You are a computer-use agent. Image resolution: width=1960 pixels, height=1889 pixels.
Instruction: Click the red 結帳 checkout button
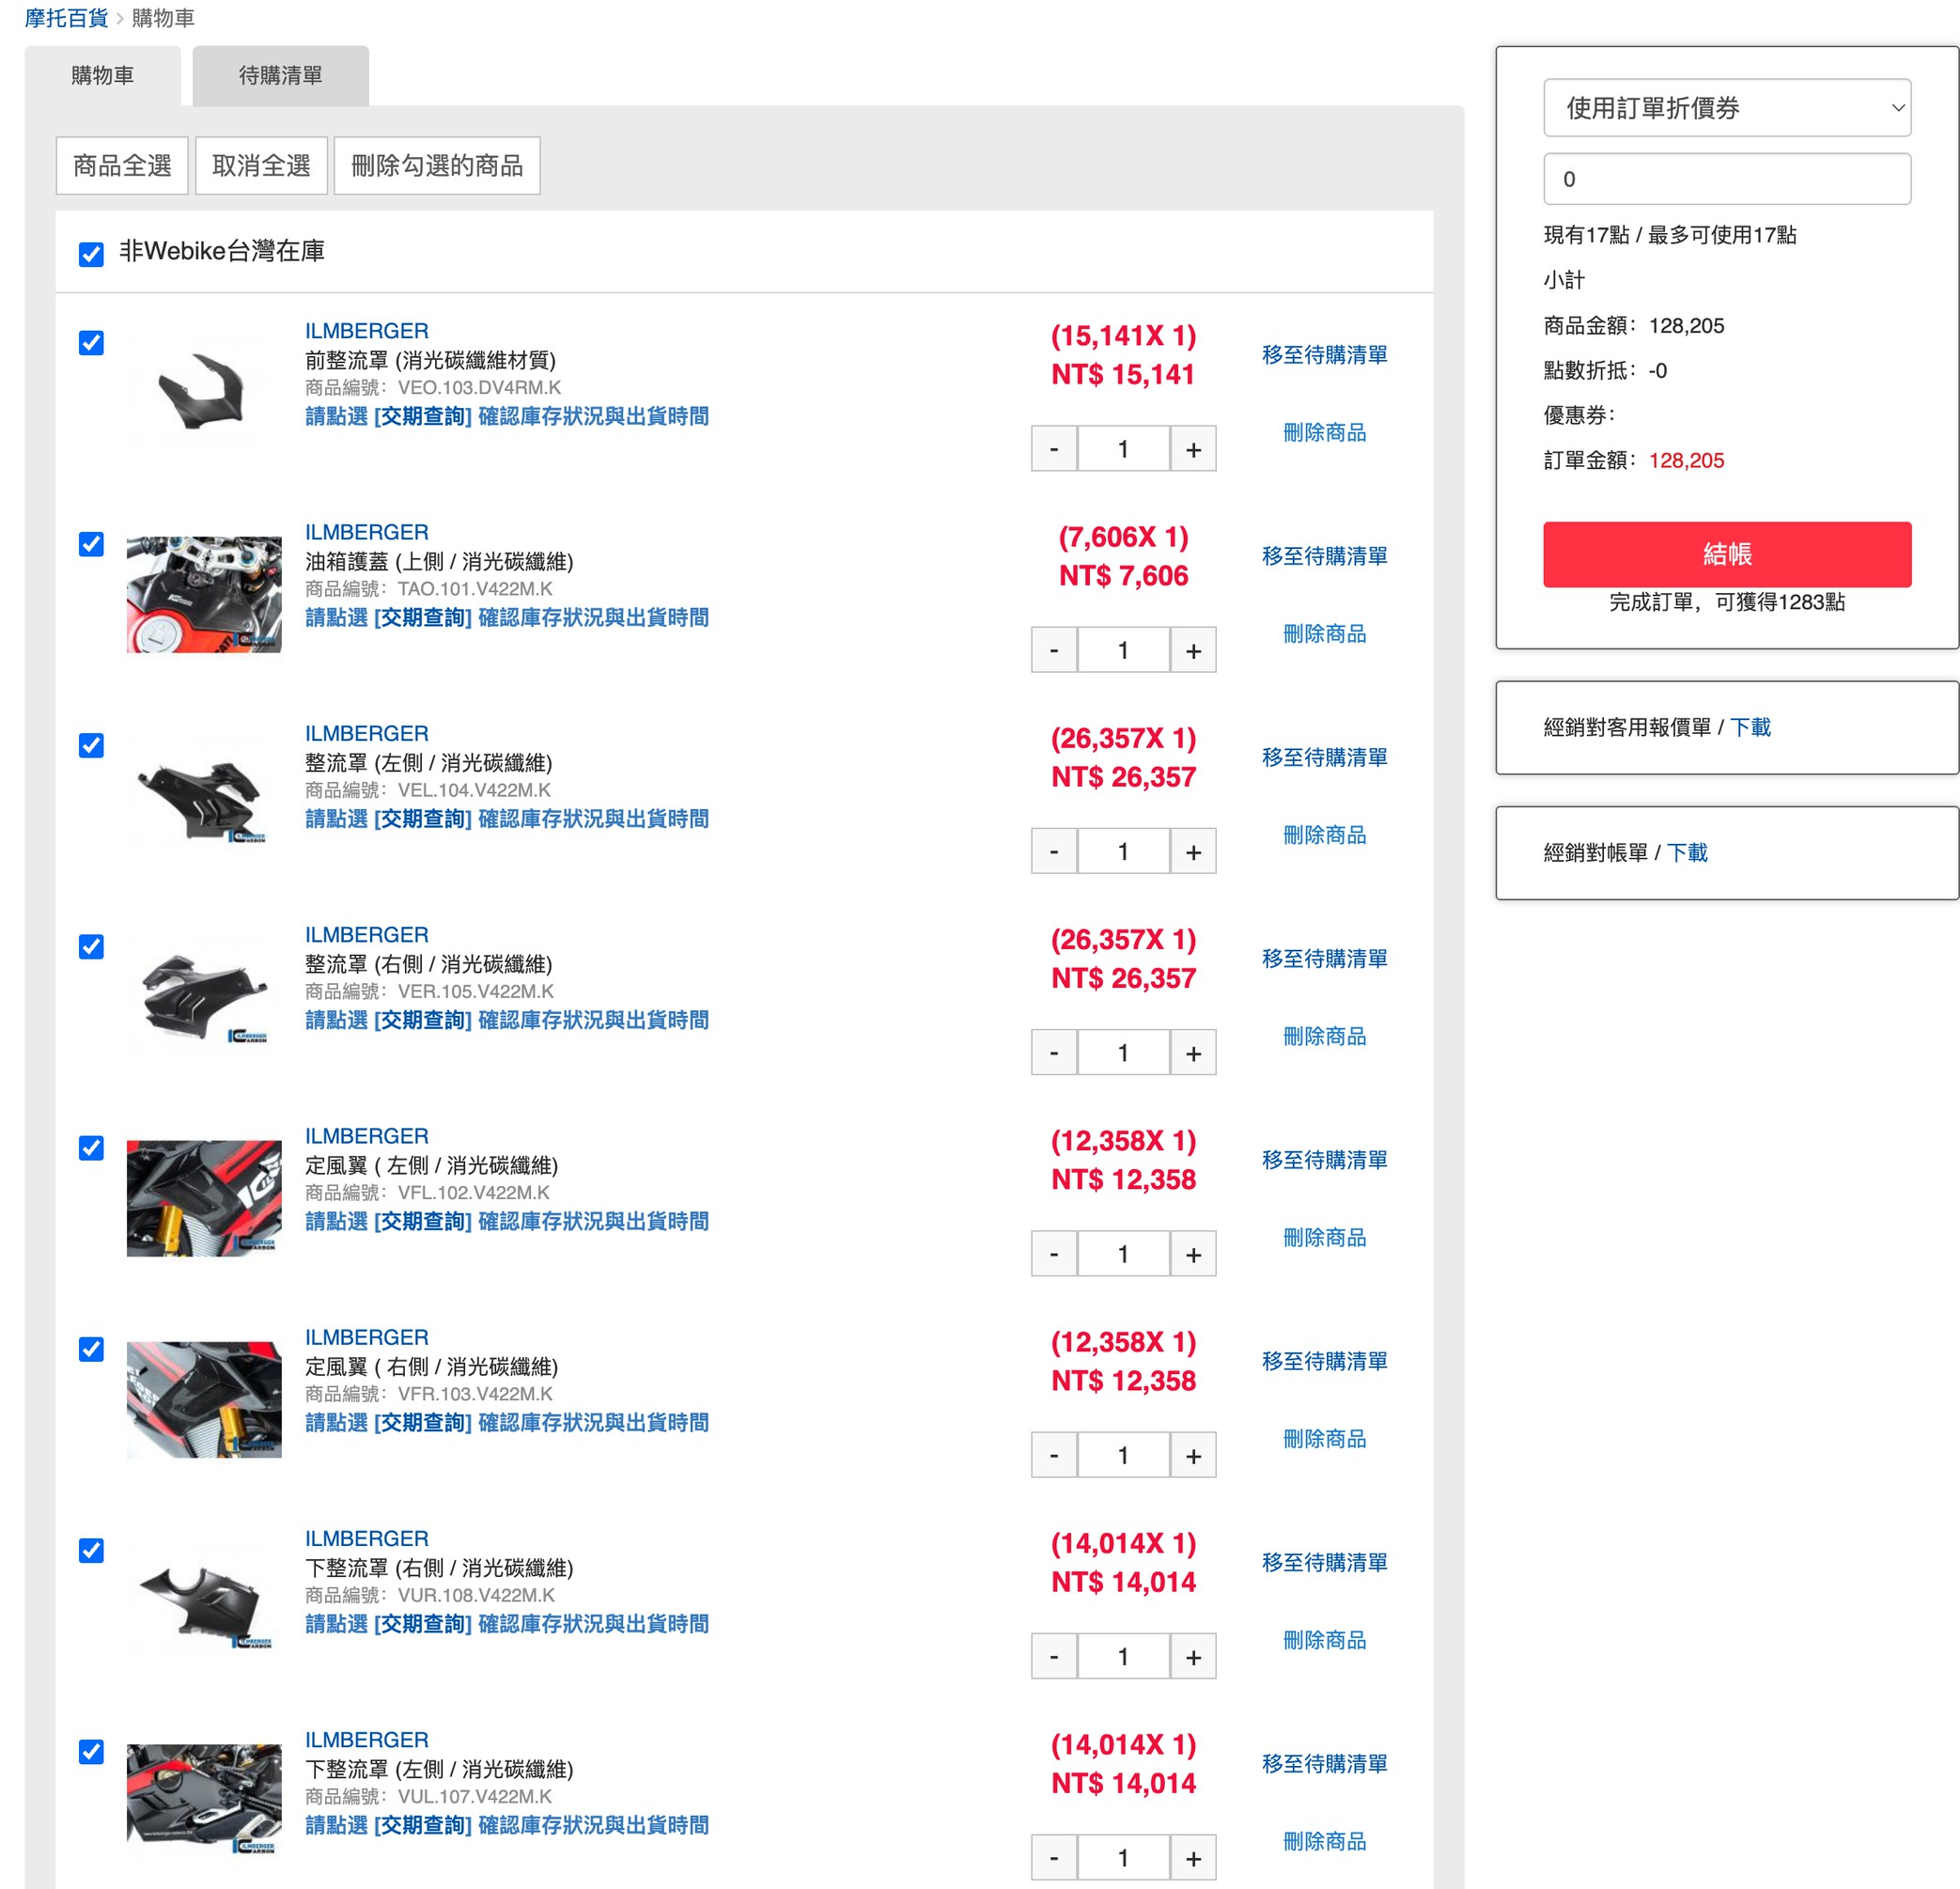[x=1726, y=554]
